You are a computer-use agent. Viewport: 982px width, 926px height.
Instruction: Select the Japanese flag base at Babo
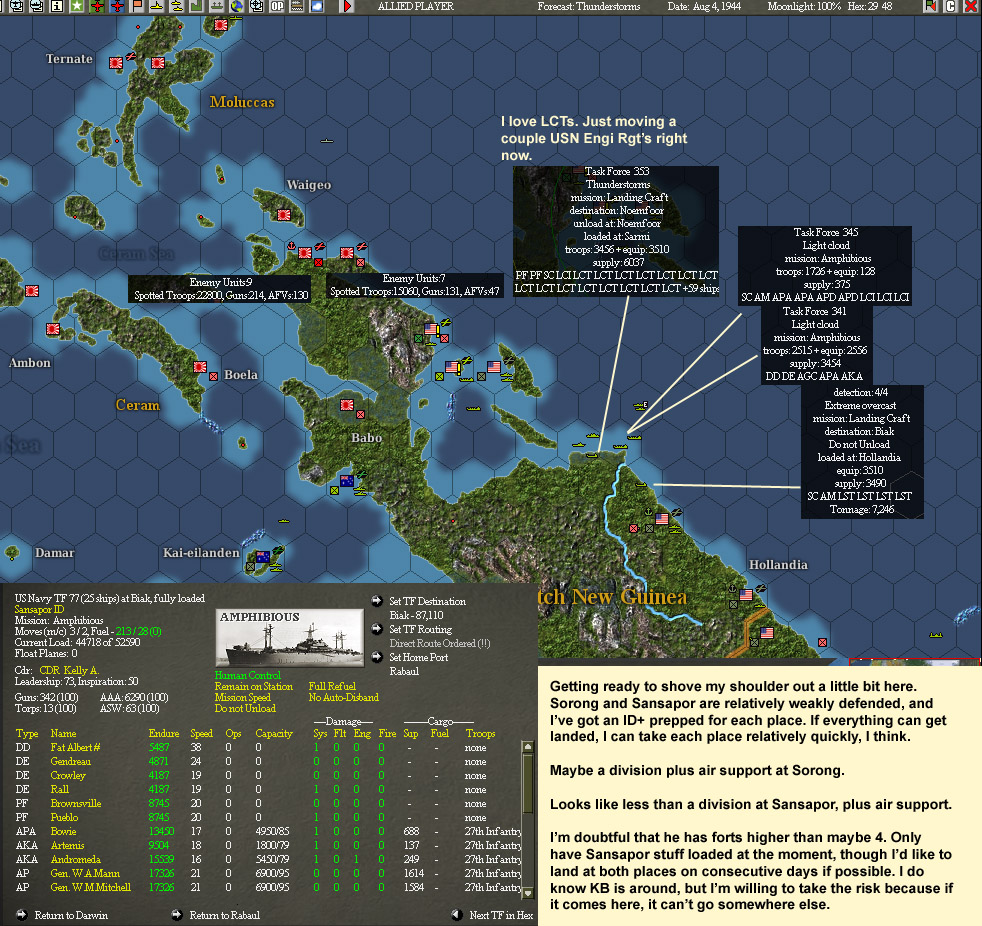[347, 405]
